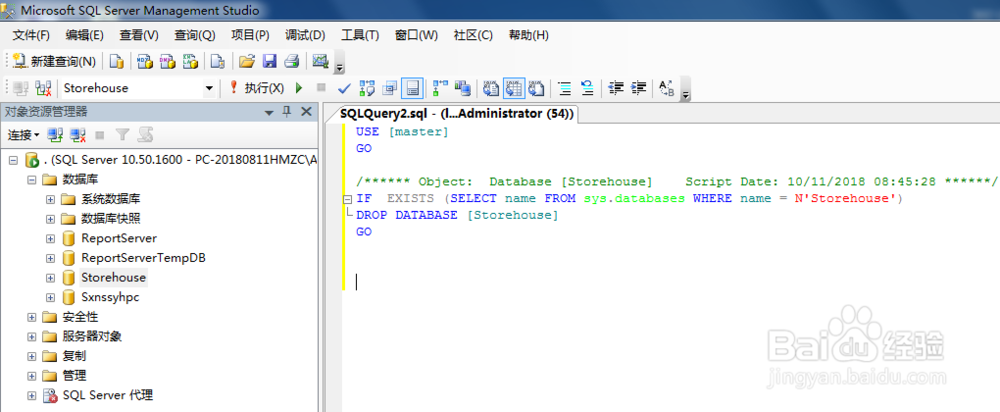Viewport: 1000px width, 412px height.
Task: Click the SQL Server Compact query icon
Action: pyautogui.click(x=218, y=61)
